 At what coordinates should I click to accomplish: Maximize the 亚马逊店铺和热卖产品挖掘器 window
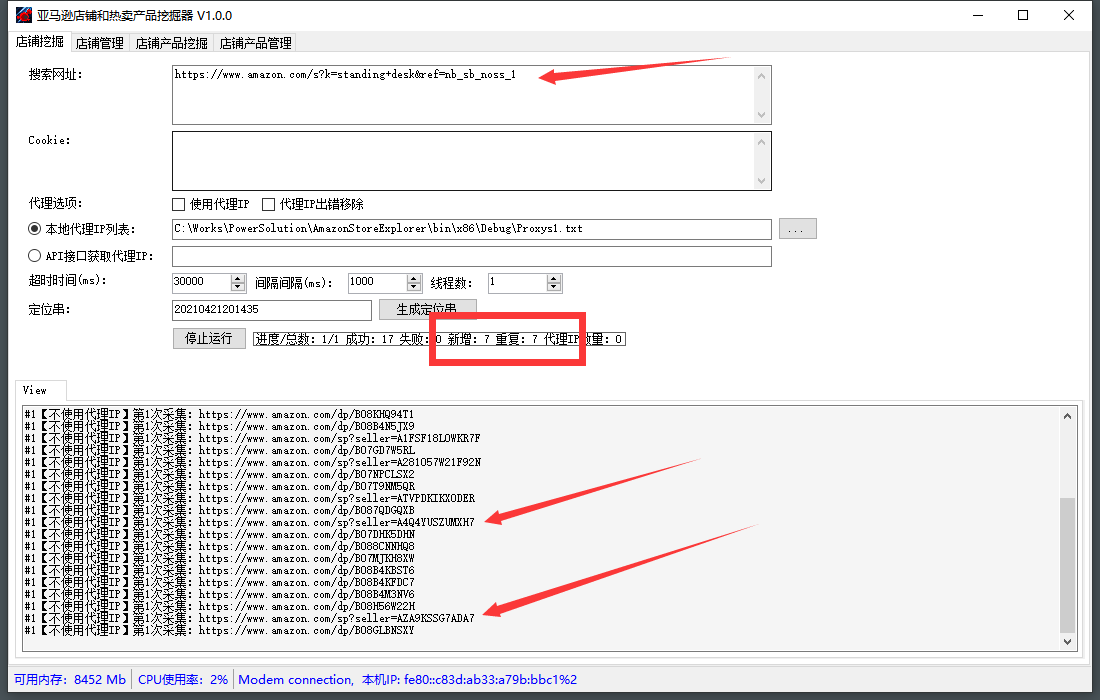pyautogui.click(x=1023, y=15)
